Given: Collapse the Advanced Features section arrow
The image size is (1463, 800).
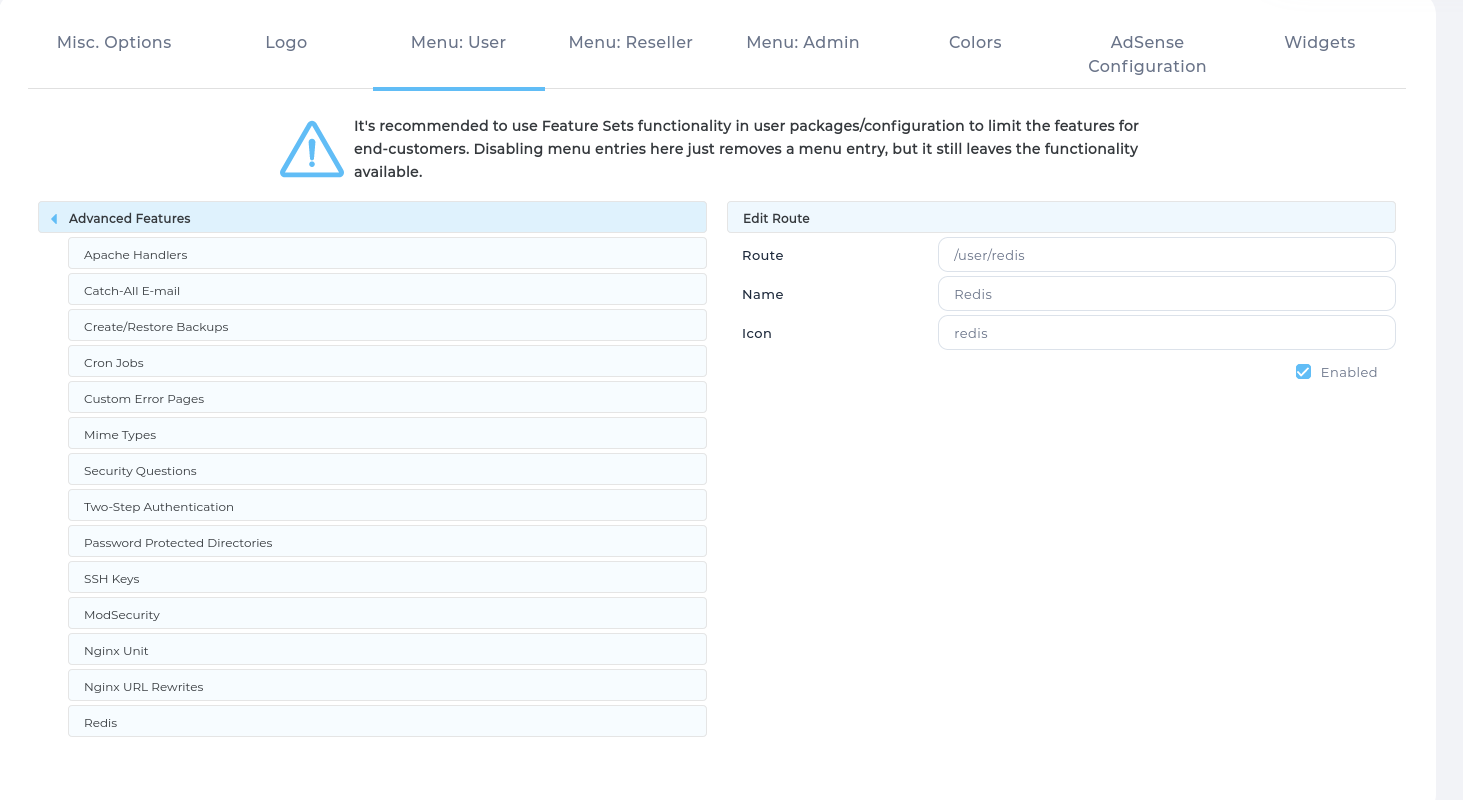Looking at the screenshot, I should coord(54,218).
